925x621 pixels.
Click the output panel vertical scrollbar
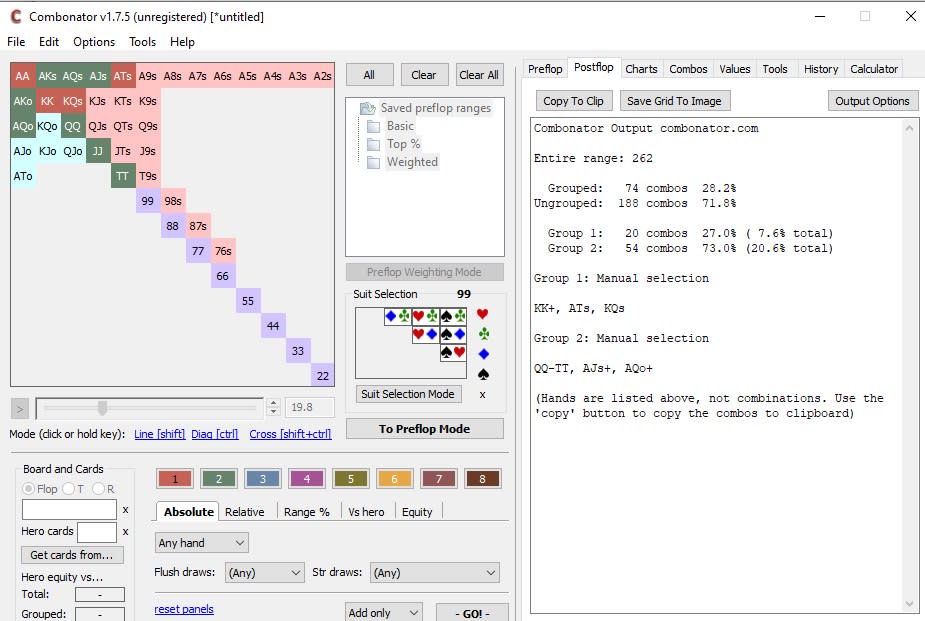[x=909, y=366]
